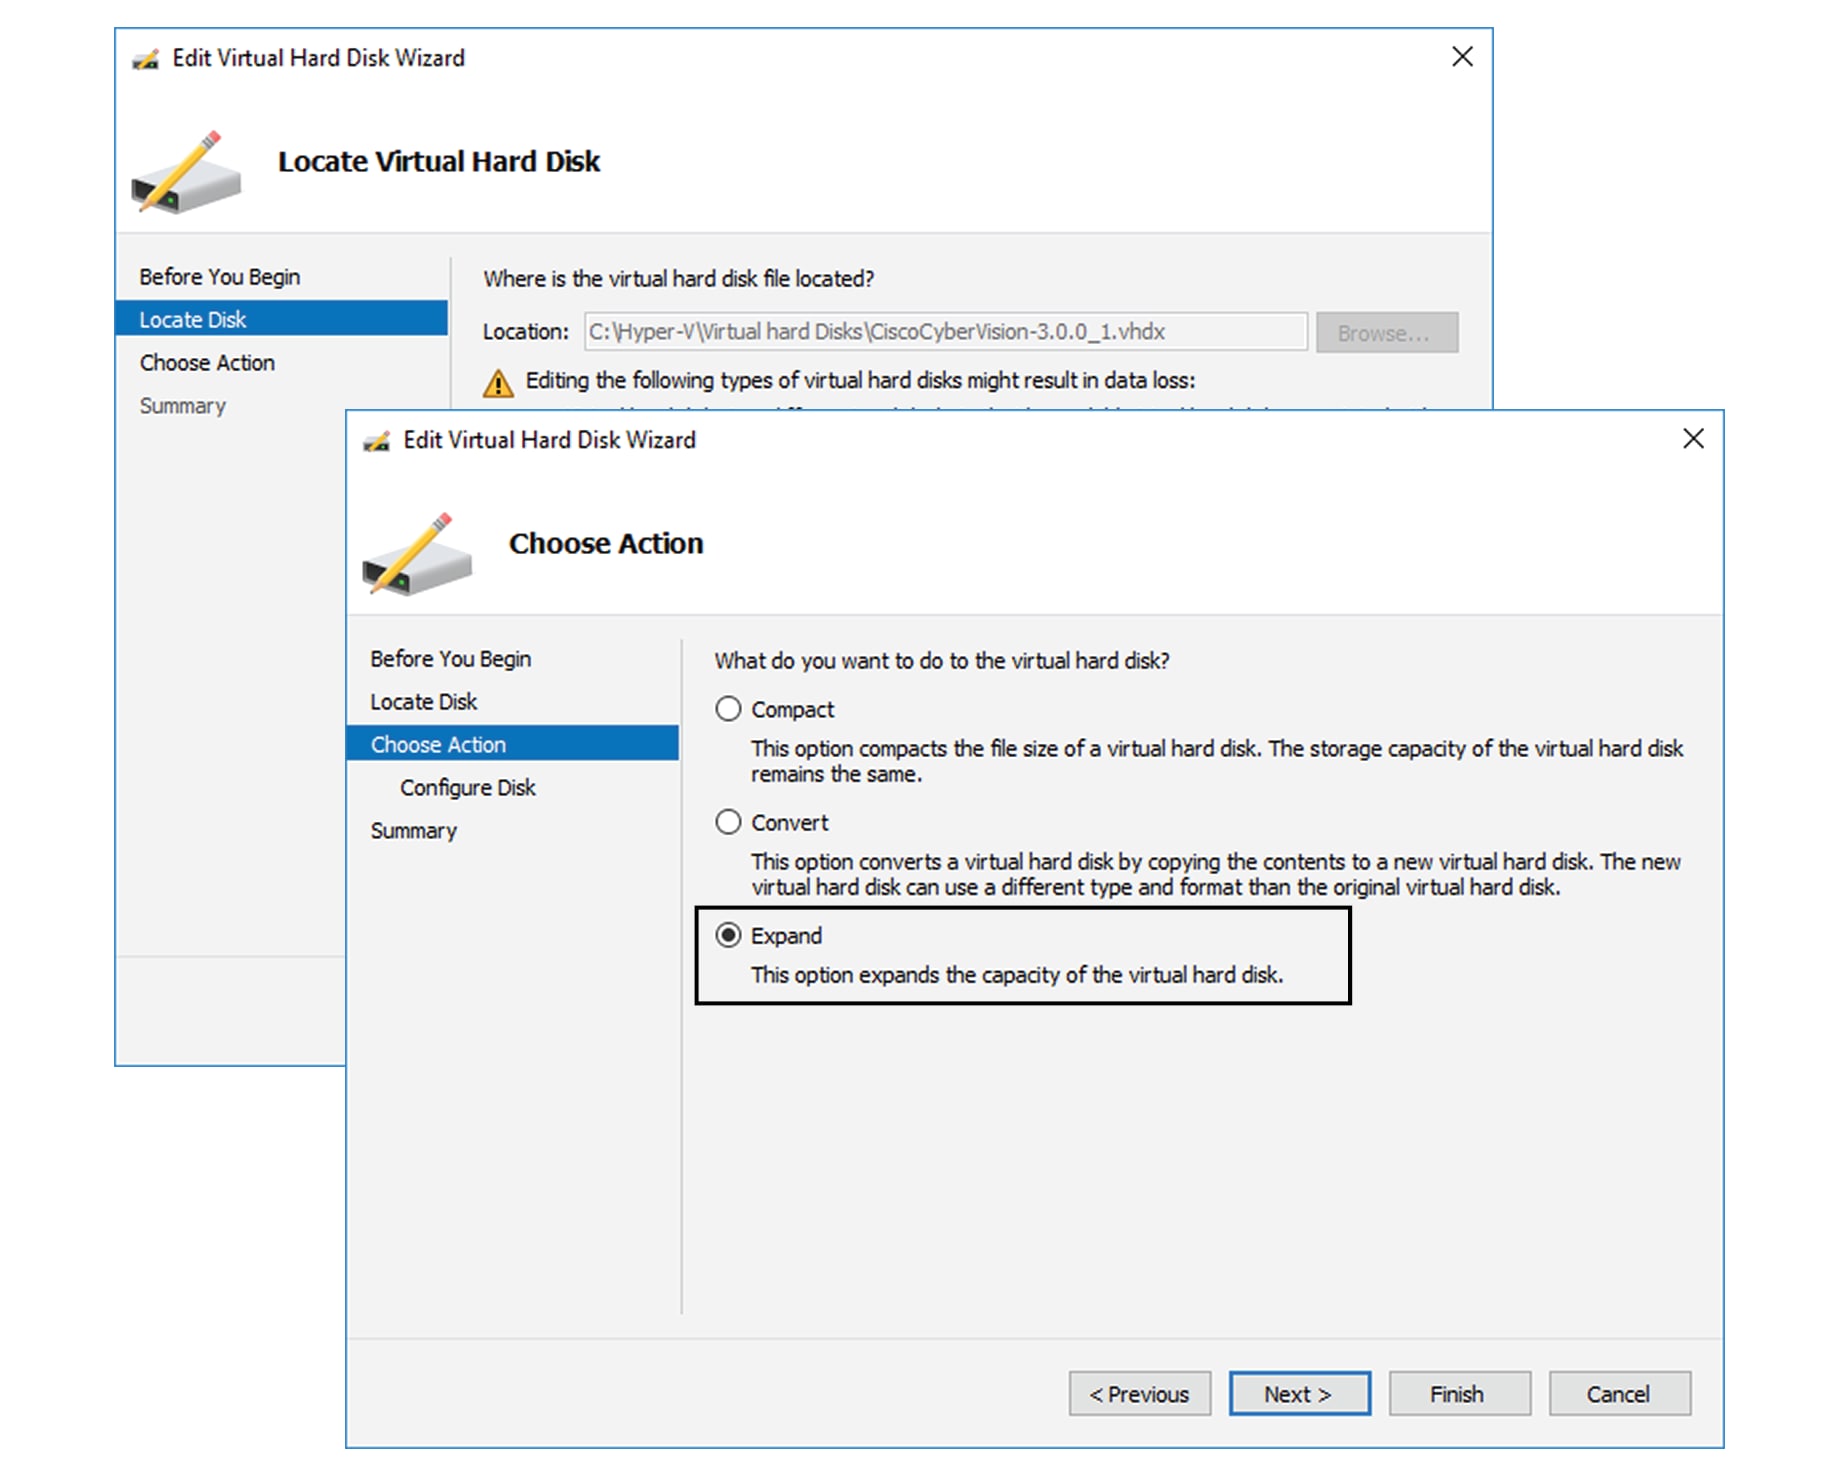Screen dimensions: 1839x1476
Task: Close the Locate Virtual Hard Disk window
Action: click(x=1462, y=57)
